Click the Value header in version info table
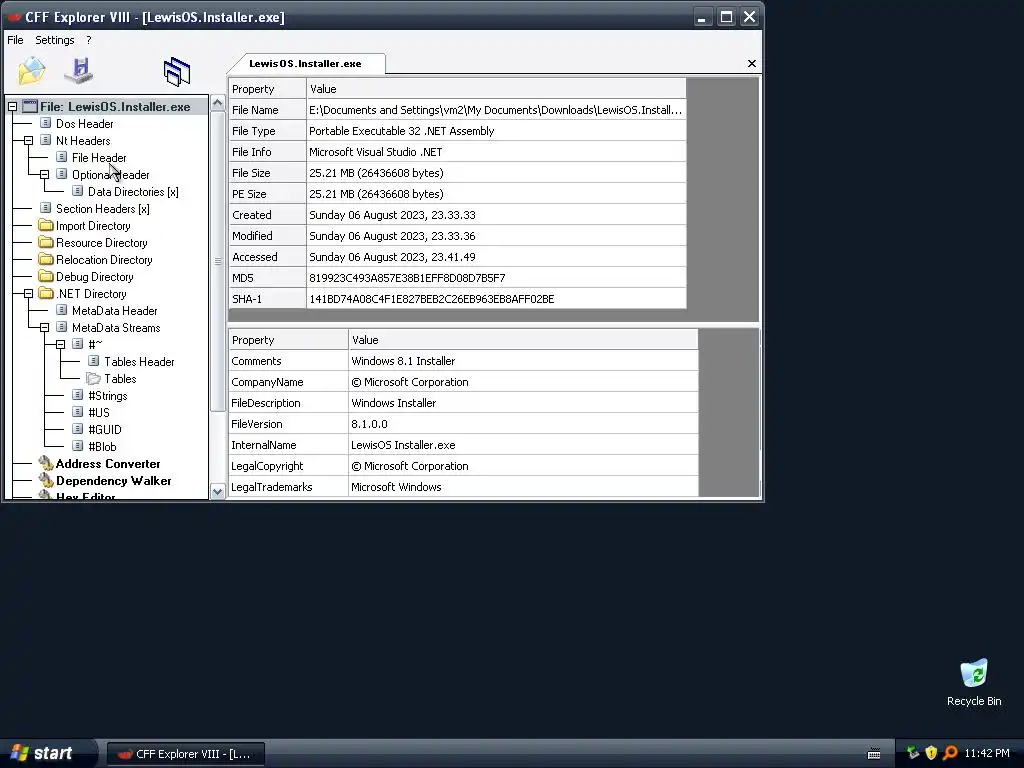1024x768 pixels. (x=523, y=340)
